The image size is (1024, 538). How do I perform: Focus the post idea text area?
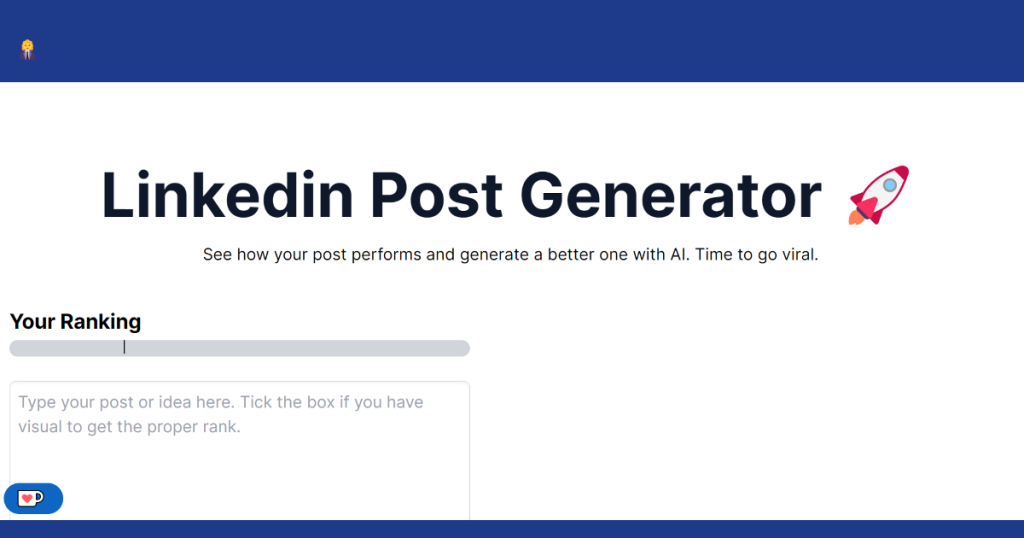click(240, 451)
